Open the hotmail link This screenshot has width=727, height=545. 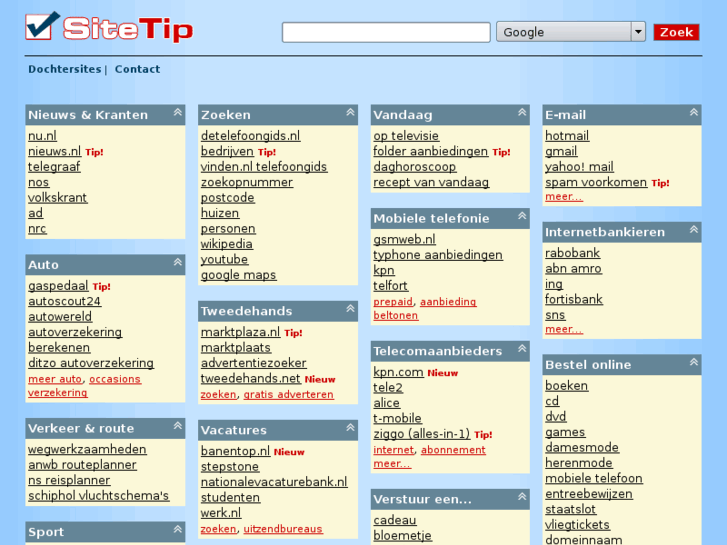567,136
